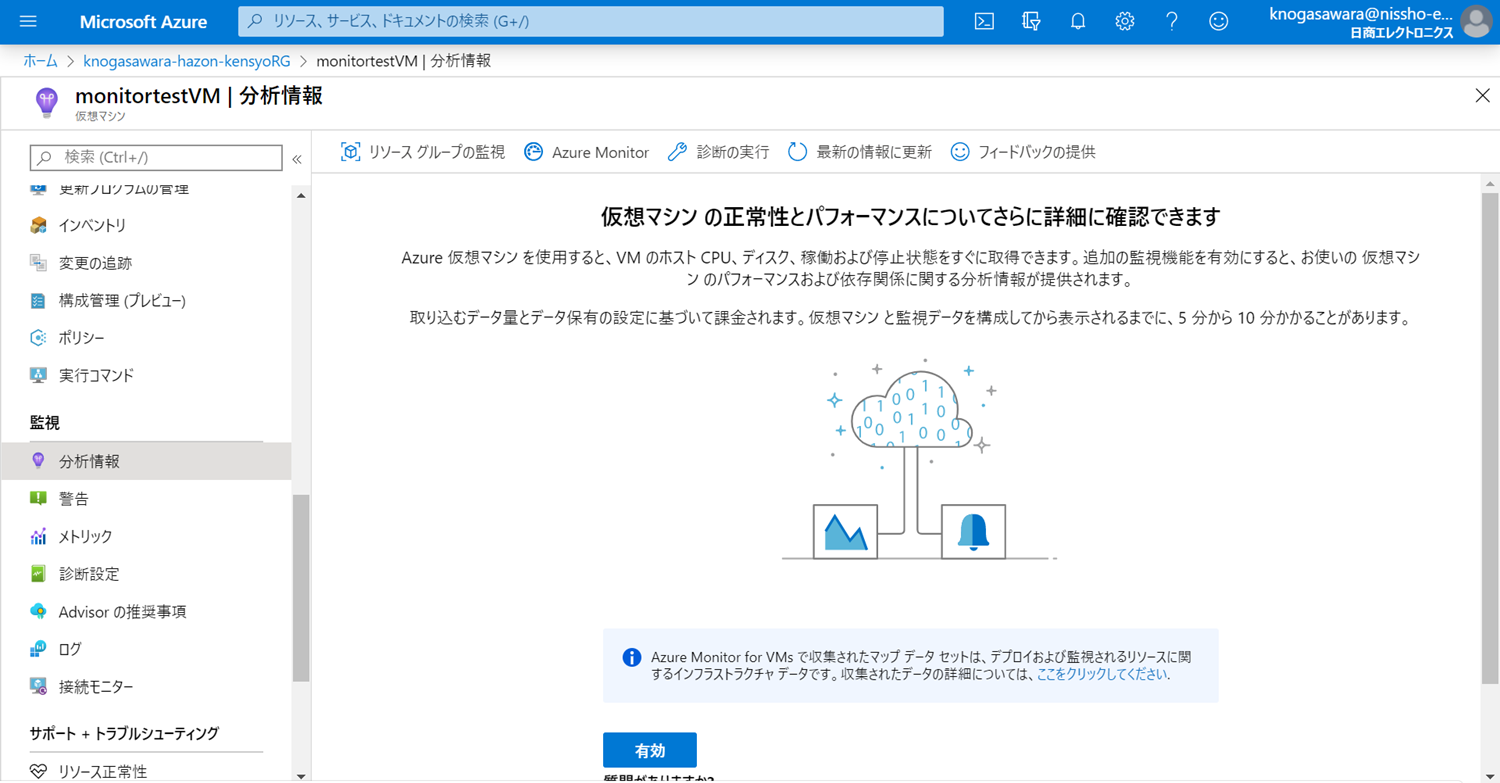
Task: Go to knogasawara-hazon-kensyoRG breadcrumb
Action: [187, 61]
